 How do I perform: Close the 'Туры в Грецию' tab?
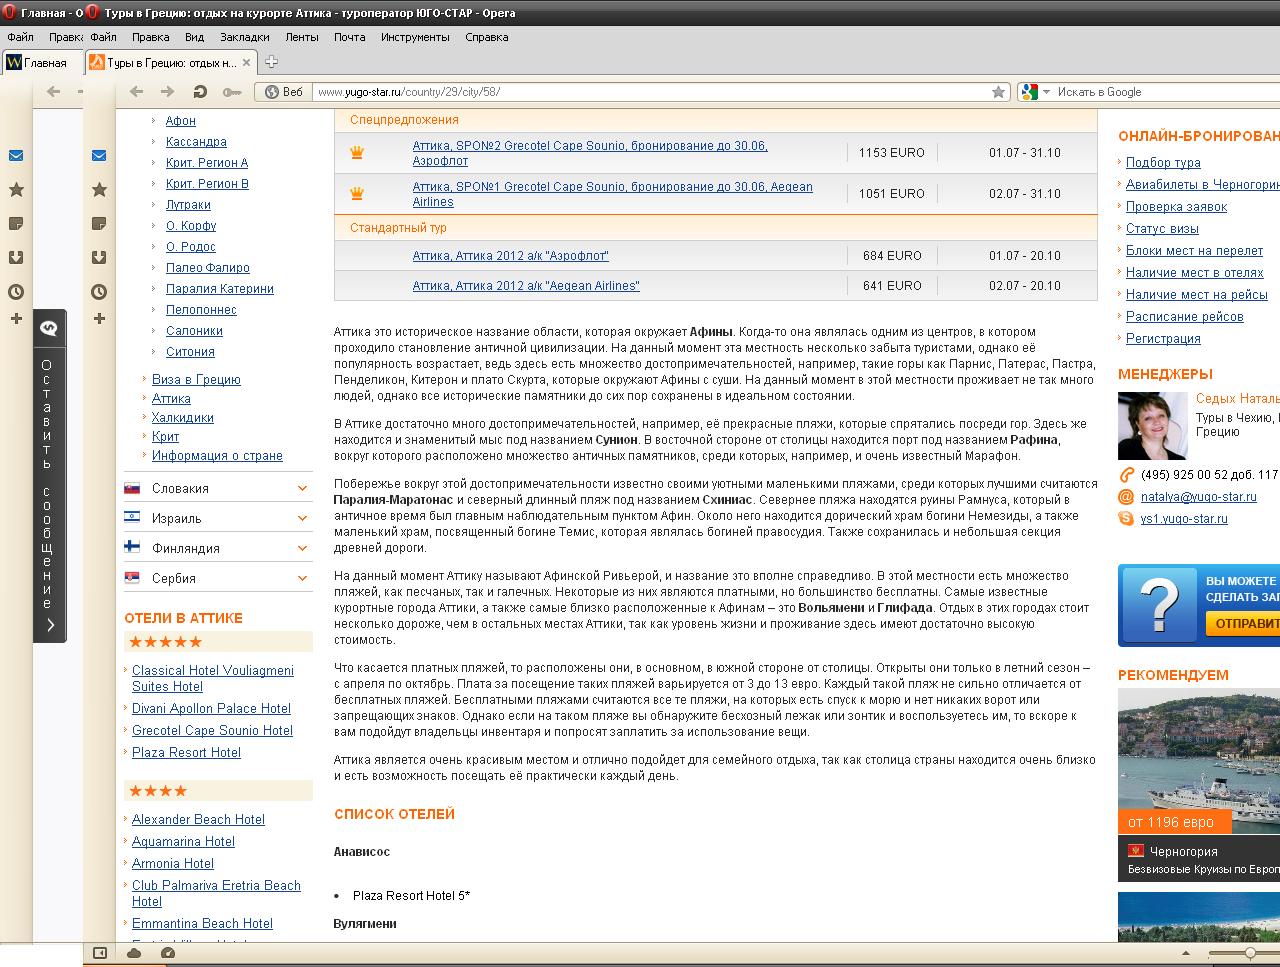point(247,62)
